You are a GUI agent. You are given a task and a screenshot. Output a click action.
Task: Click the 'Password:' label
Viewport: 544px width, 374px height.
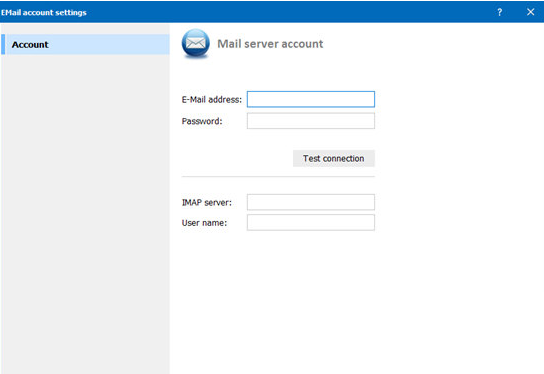click(x=202, y=121)
